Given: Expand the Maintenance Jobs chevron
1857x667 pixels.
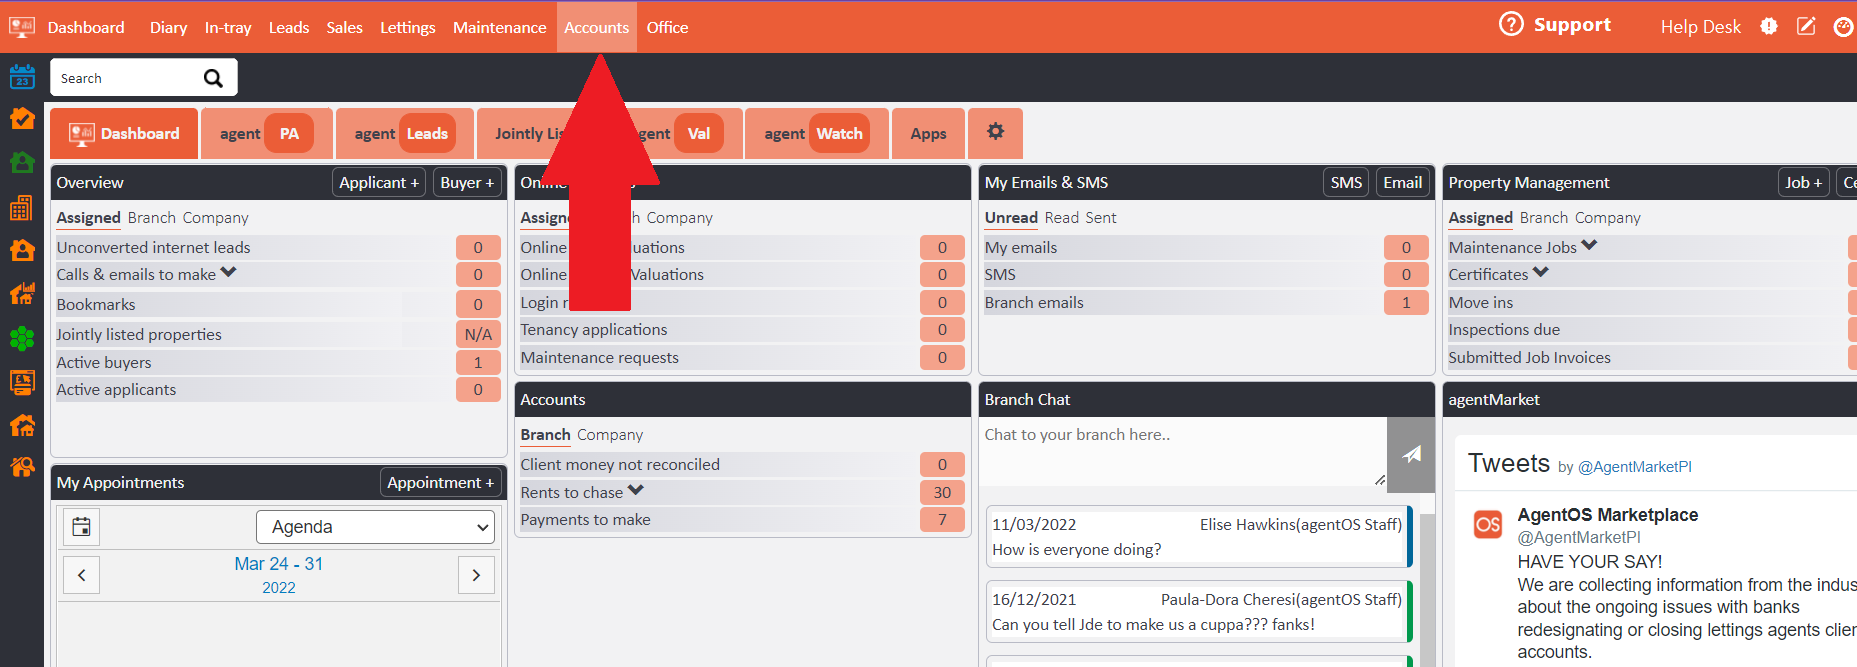Looking at the screenshot, I should (x=1589, y=246).
